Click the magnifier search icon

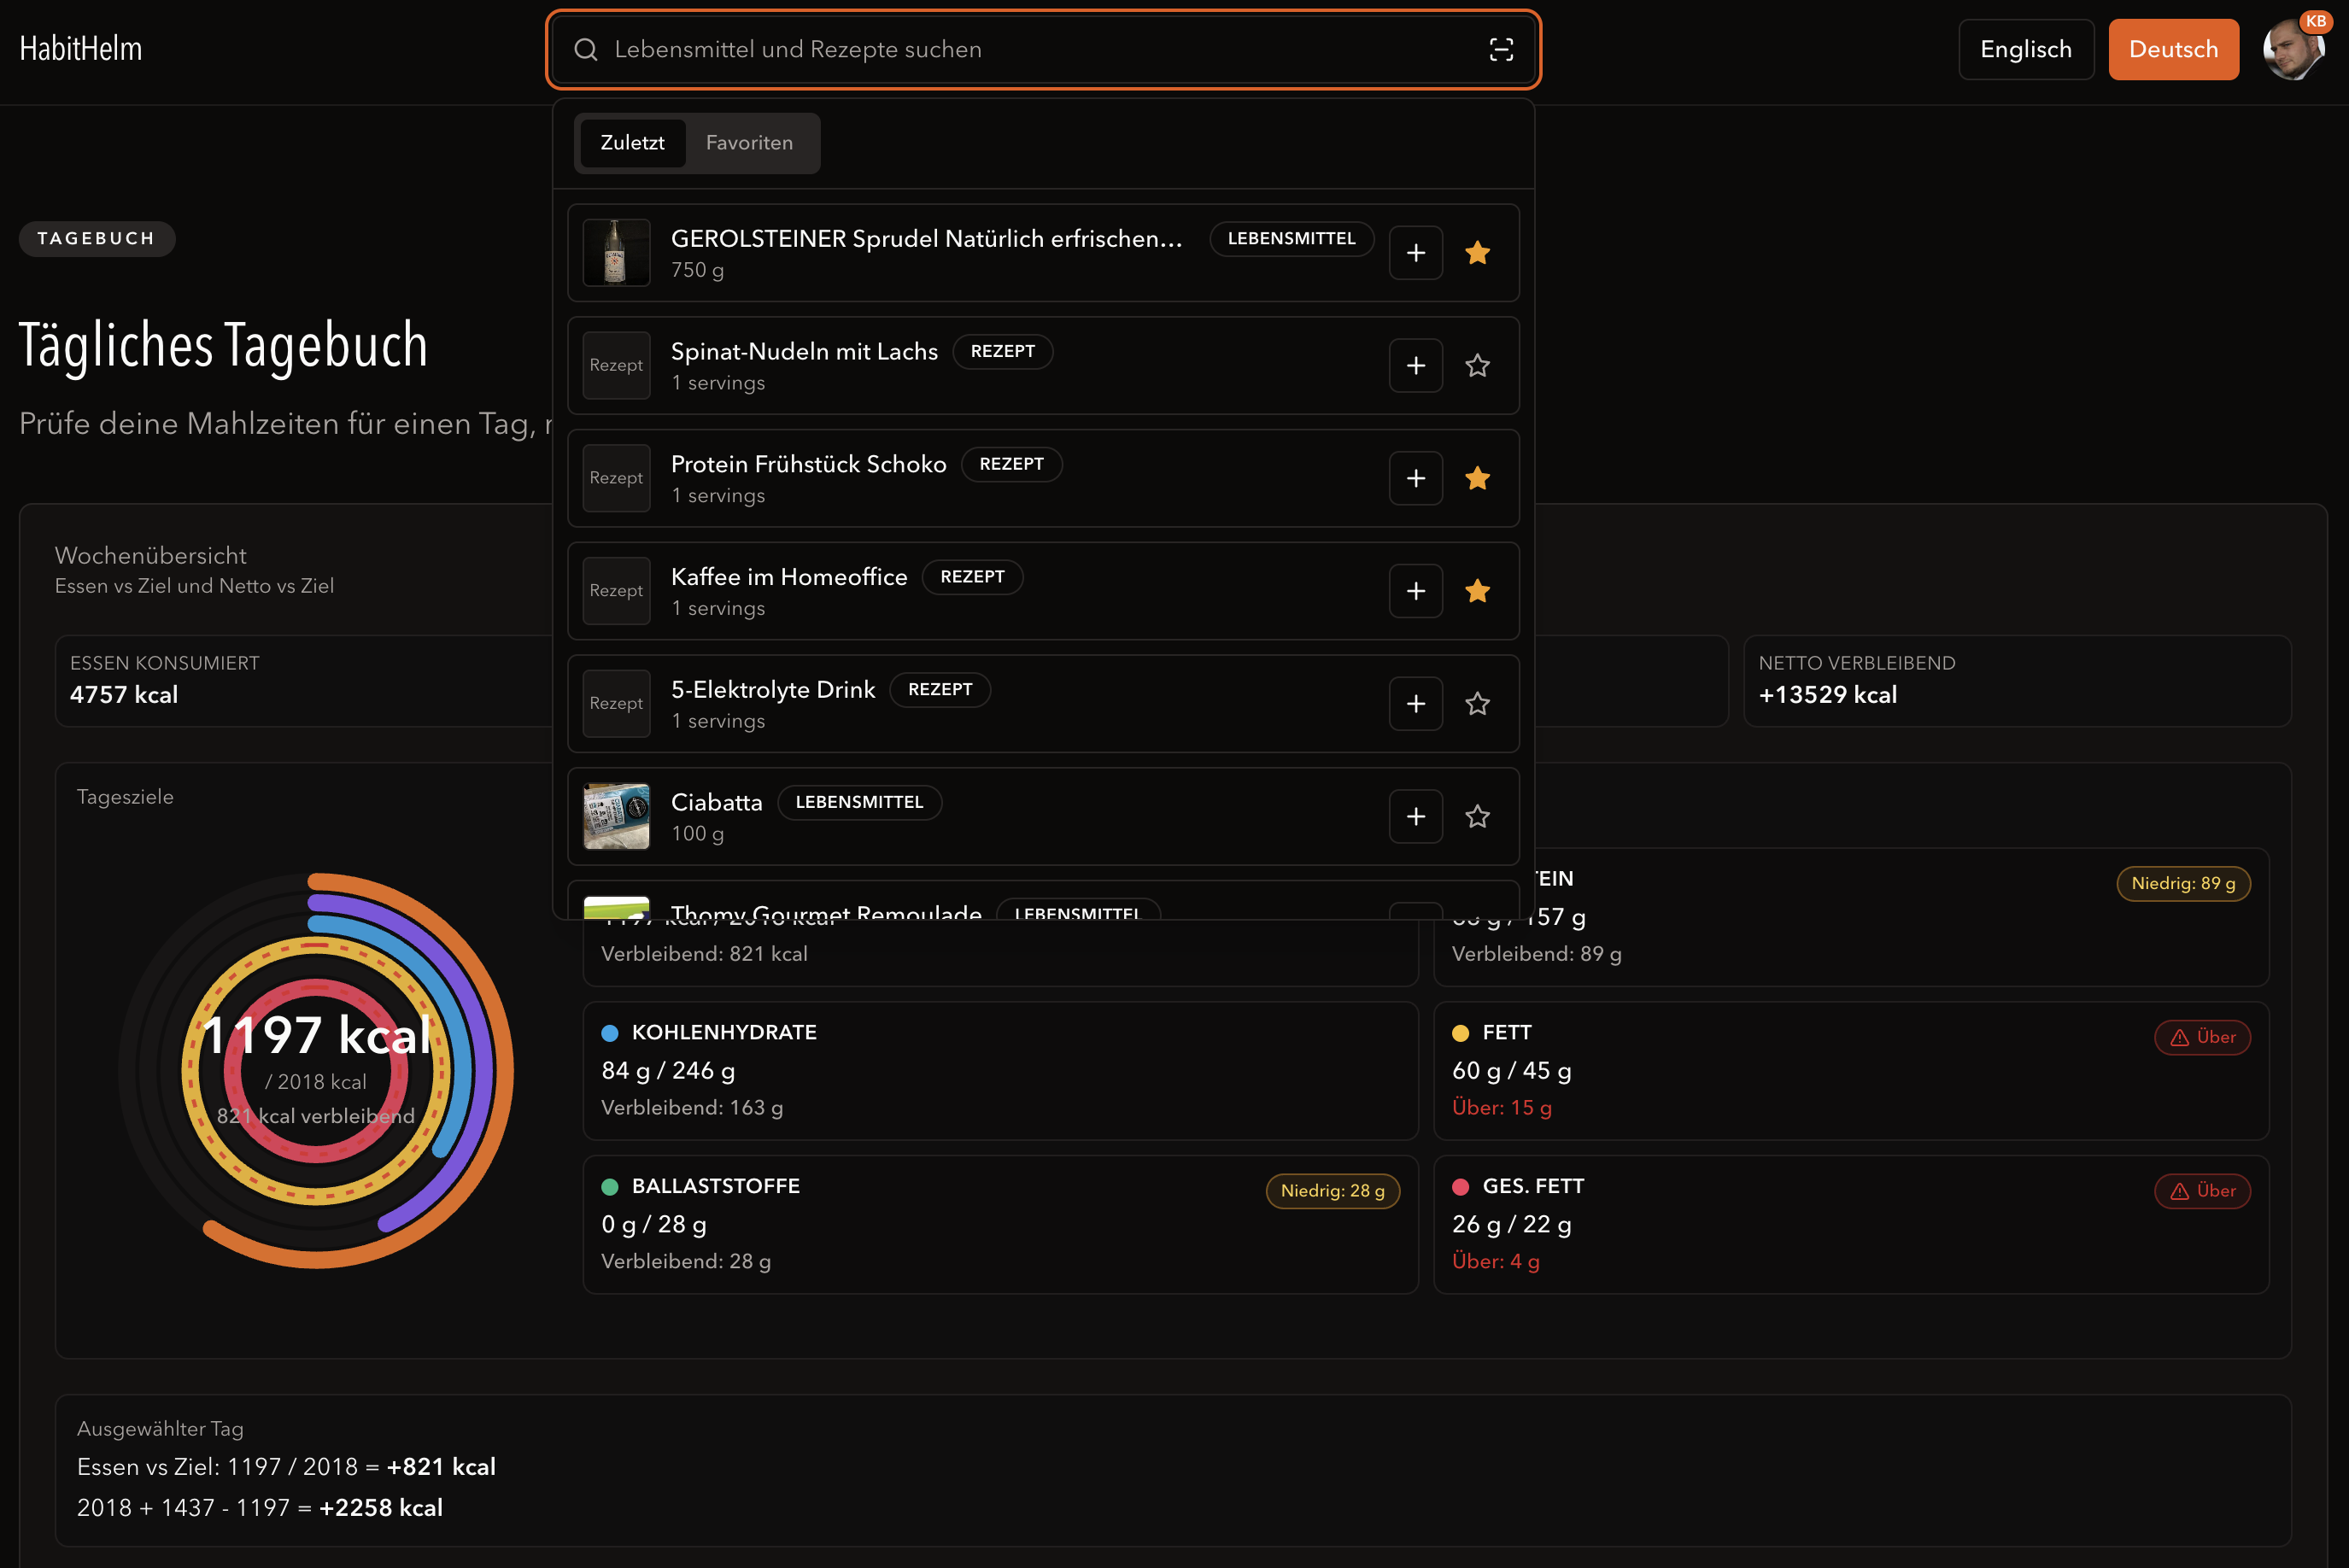586,50
